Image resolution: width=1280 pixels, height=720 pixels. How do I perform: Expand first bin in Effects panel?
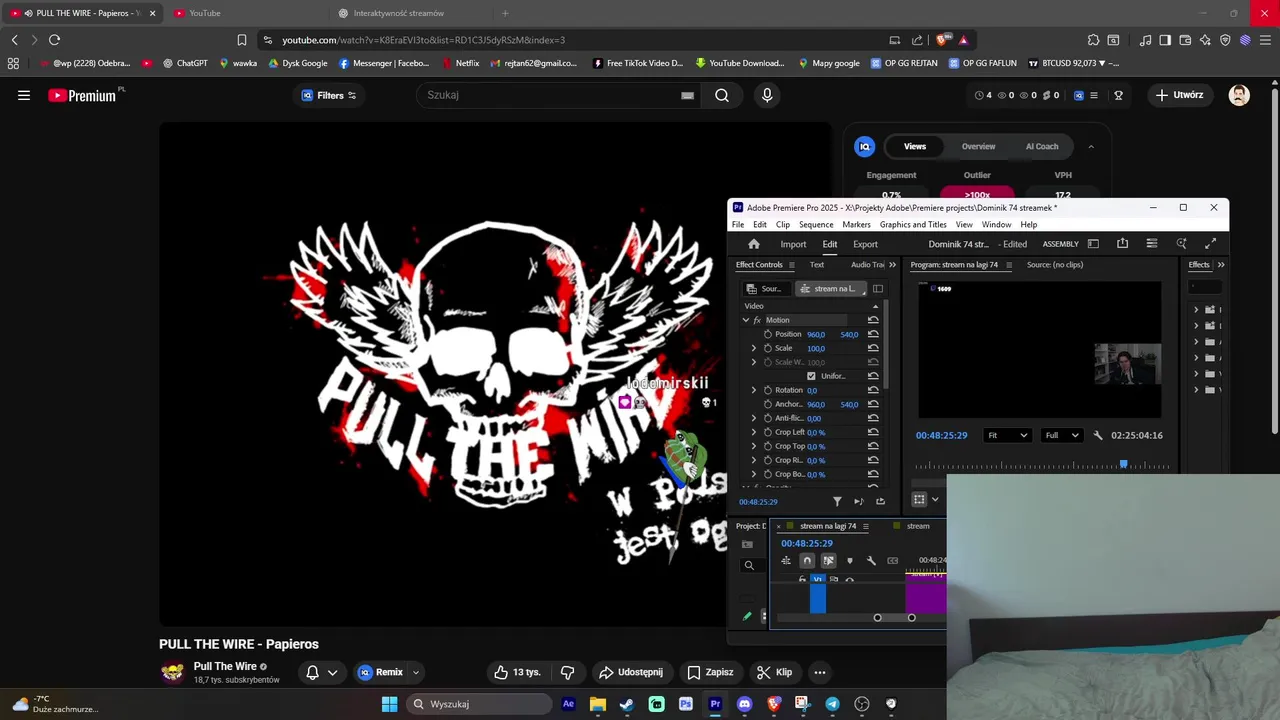click(x=1196, y=310)
